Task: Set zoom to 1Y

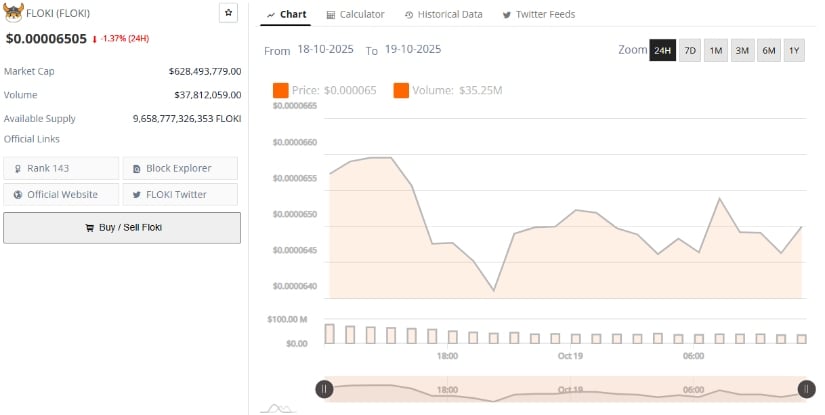Action: tap(794, 51)
